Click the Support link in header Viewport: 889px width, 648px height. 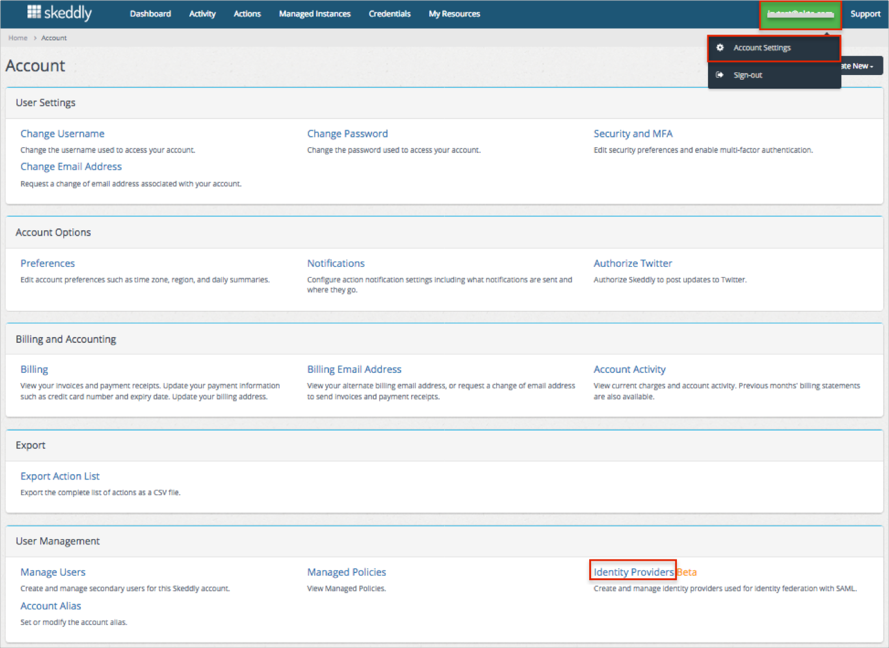coord(865,14)
